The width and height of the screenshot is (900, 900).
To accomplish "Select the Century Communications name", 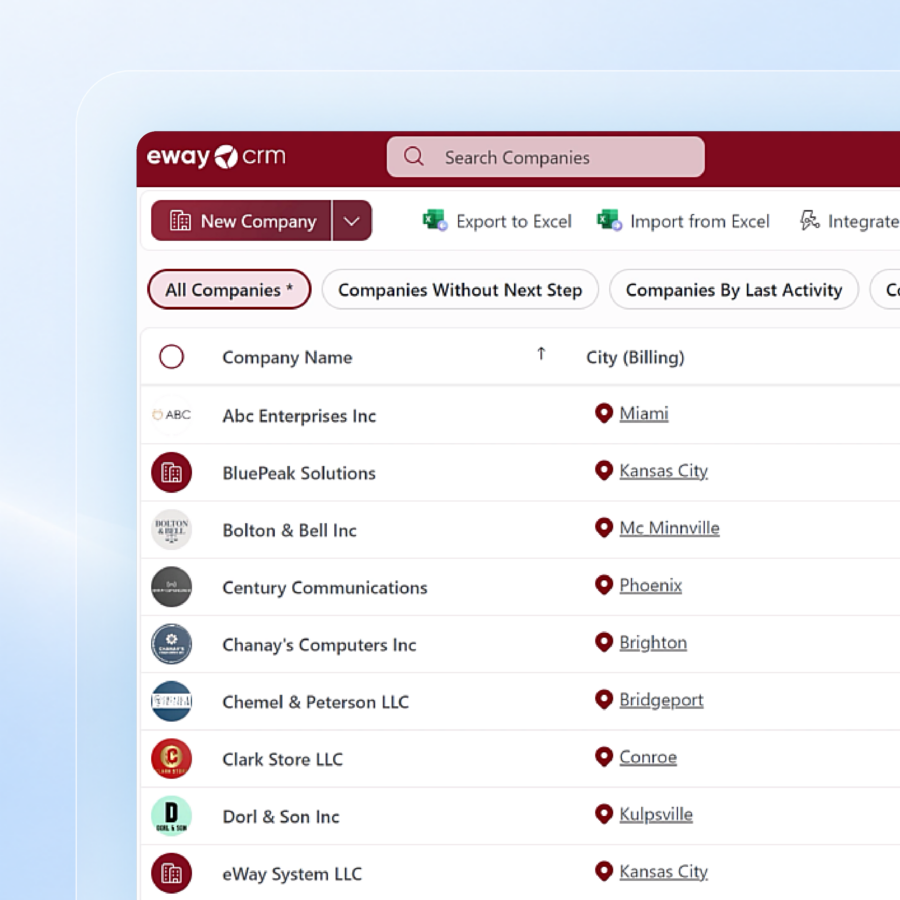I will pyautogui.click(x=325, y=588).
